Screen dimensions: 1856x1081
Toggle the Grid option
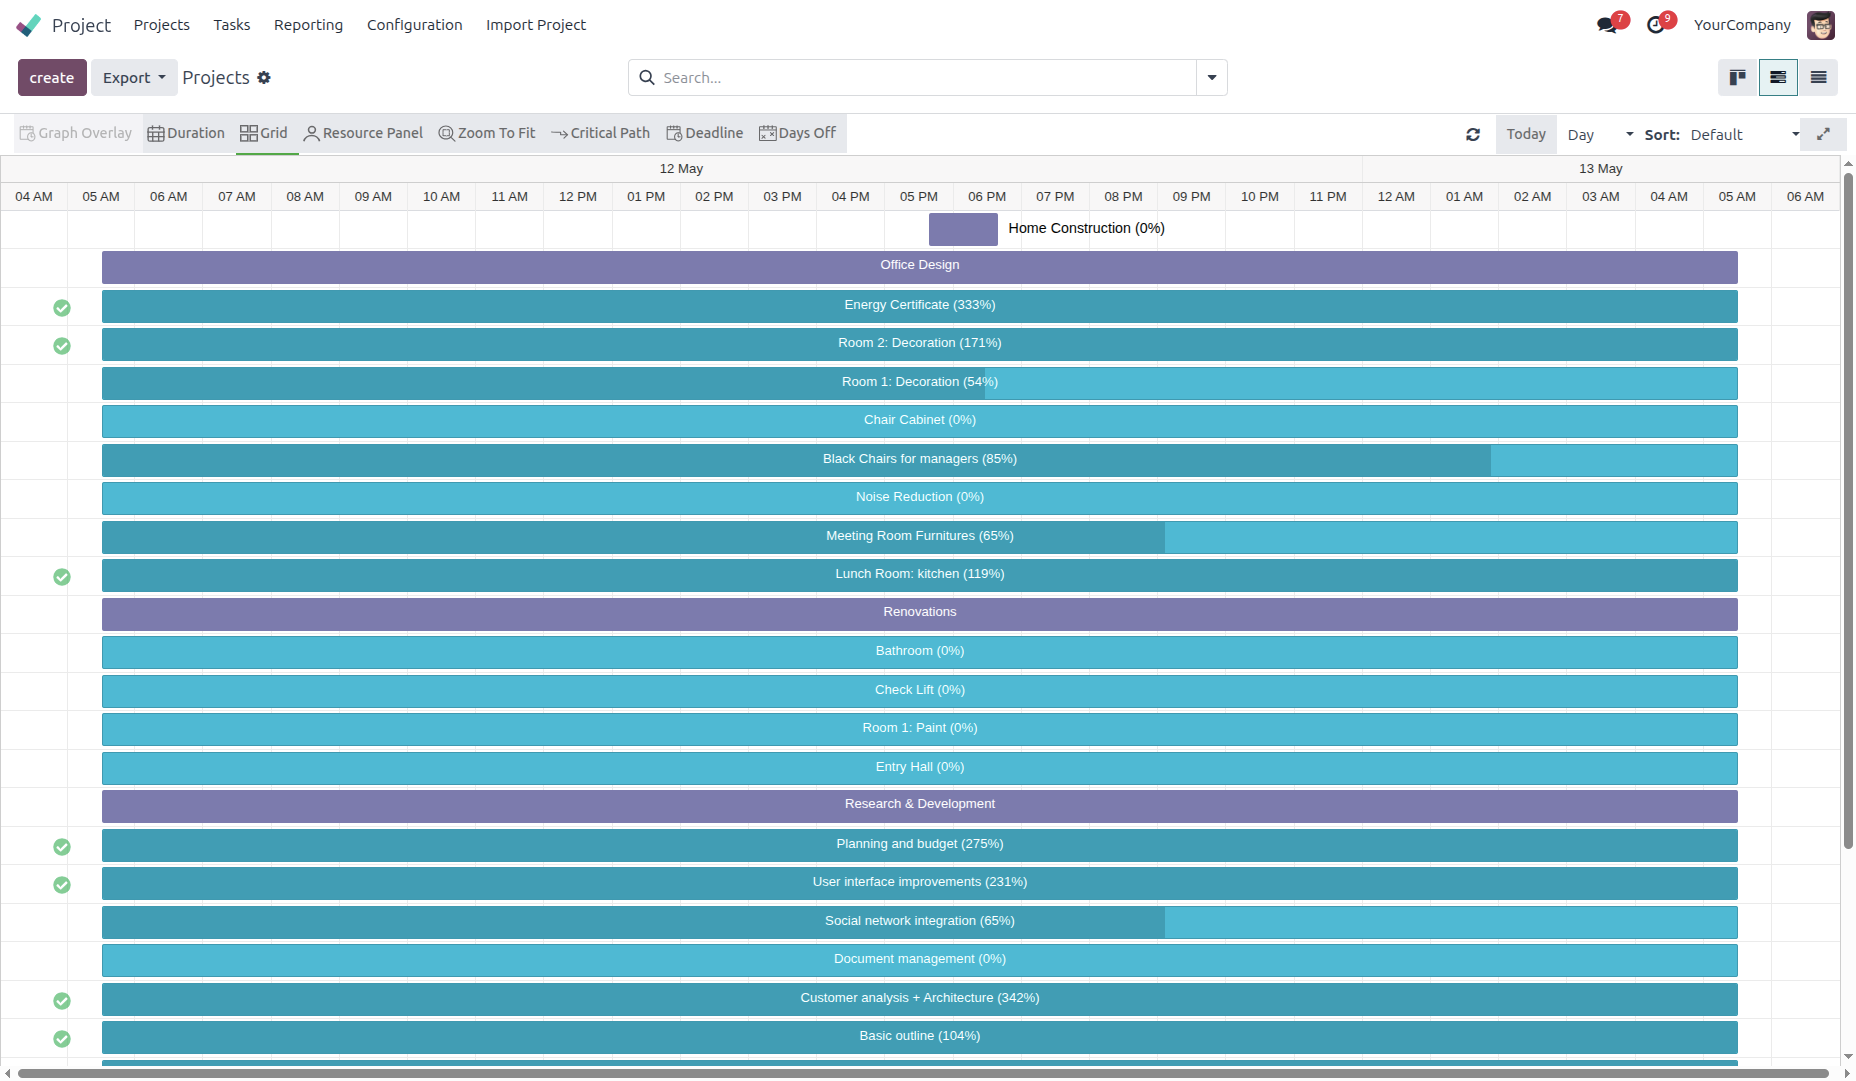click(264, 133)
